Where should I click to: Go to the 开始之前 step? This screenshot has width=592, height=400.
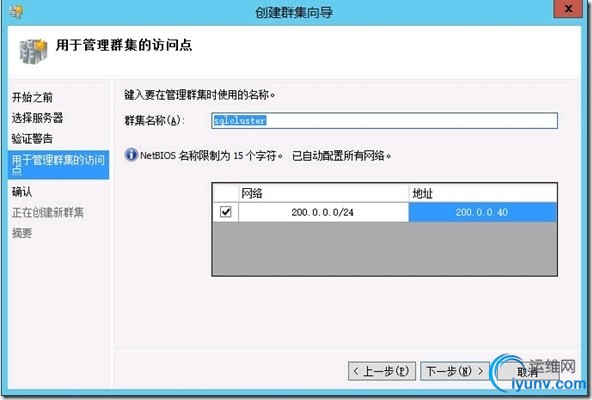point(32,97)
